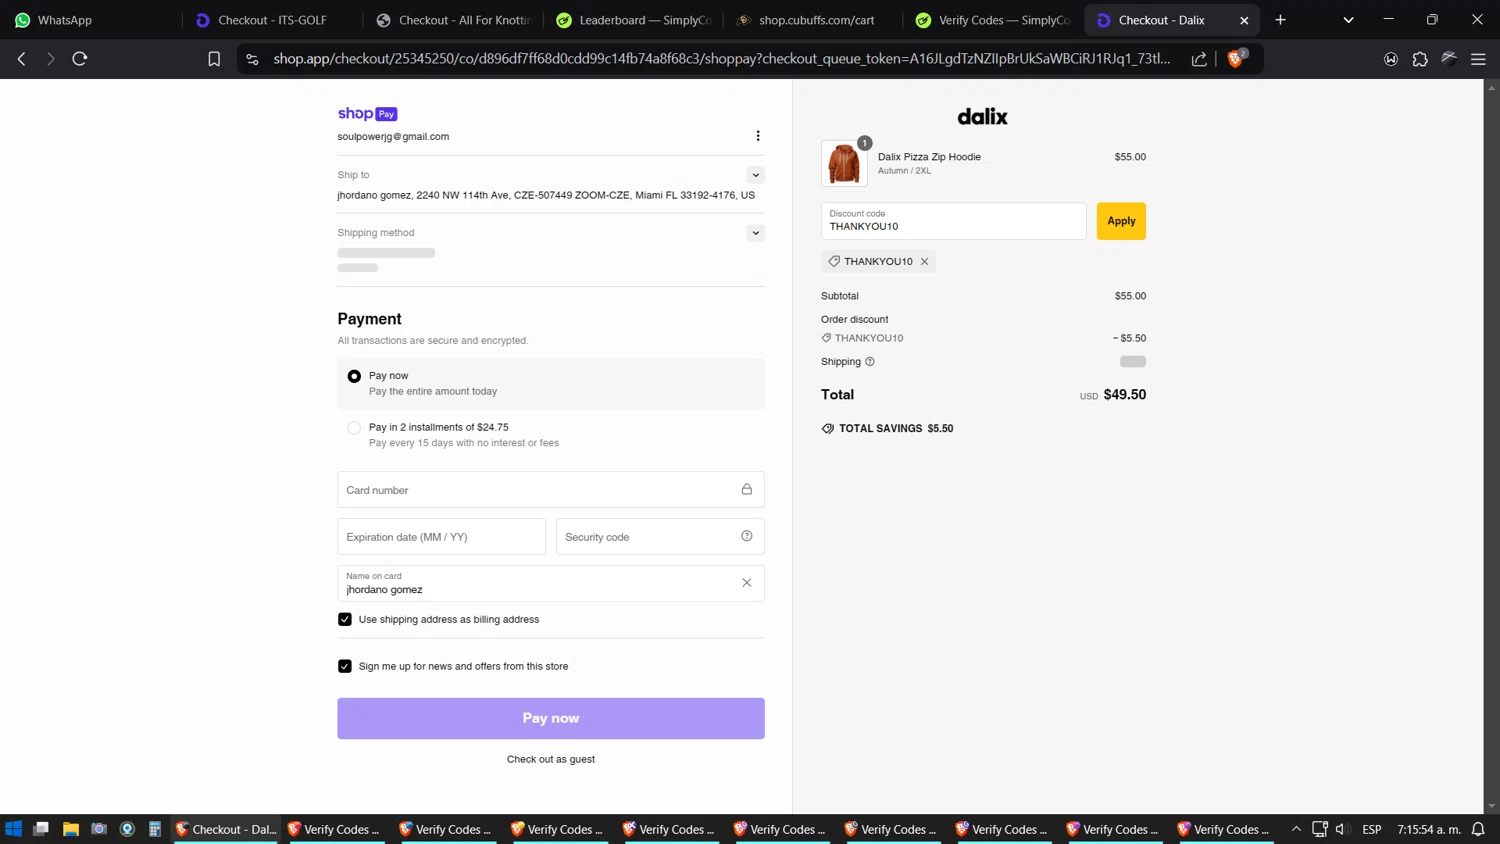The width and height of the screenshot is (1500, 844).
Task: Open Brave Shields lion icon
Action: point(1236,59)
